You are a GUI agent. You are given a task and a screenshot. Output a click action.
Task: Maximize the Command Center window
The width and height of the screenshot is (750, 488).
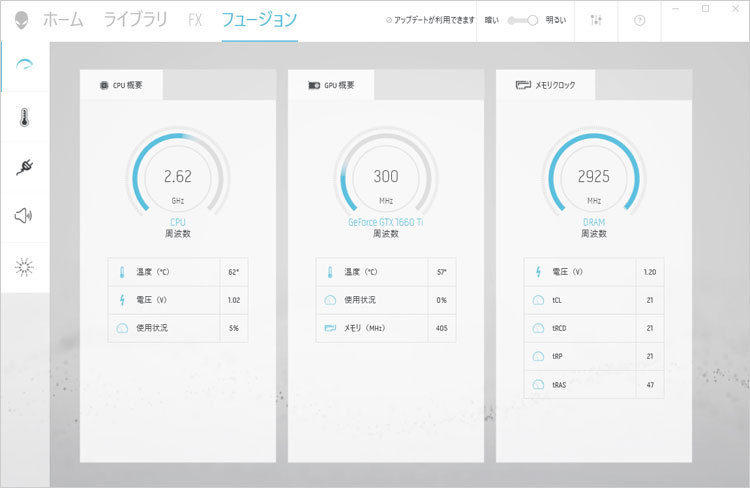click(x=706, y=9)
